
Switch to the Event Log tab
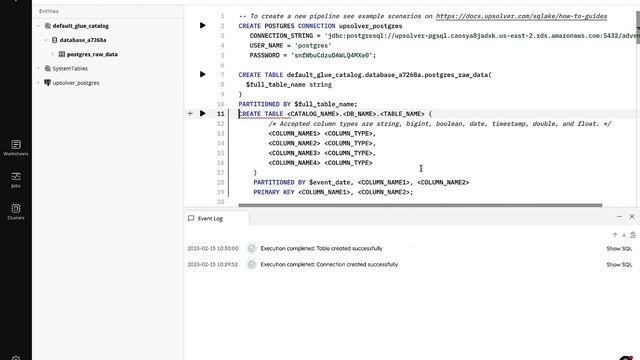pyautogui.click(x=216, y=218)
